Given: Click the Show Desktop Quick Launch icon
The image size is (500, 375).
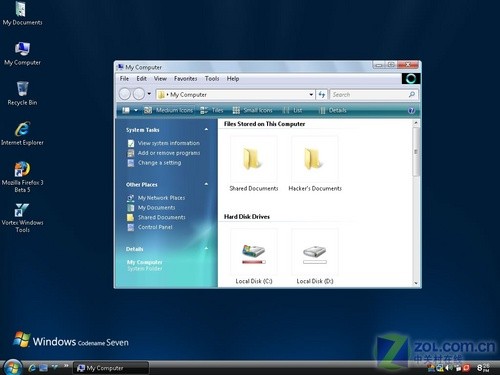Looking at the screenshot, I should (43, 368).
